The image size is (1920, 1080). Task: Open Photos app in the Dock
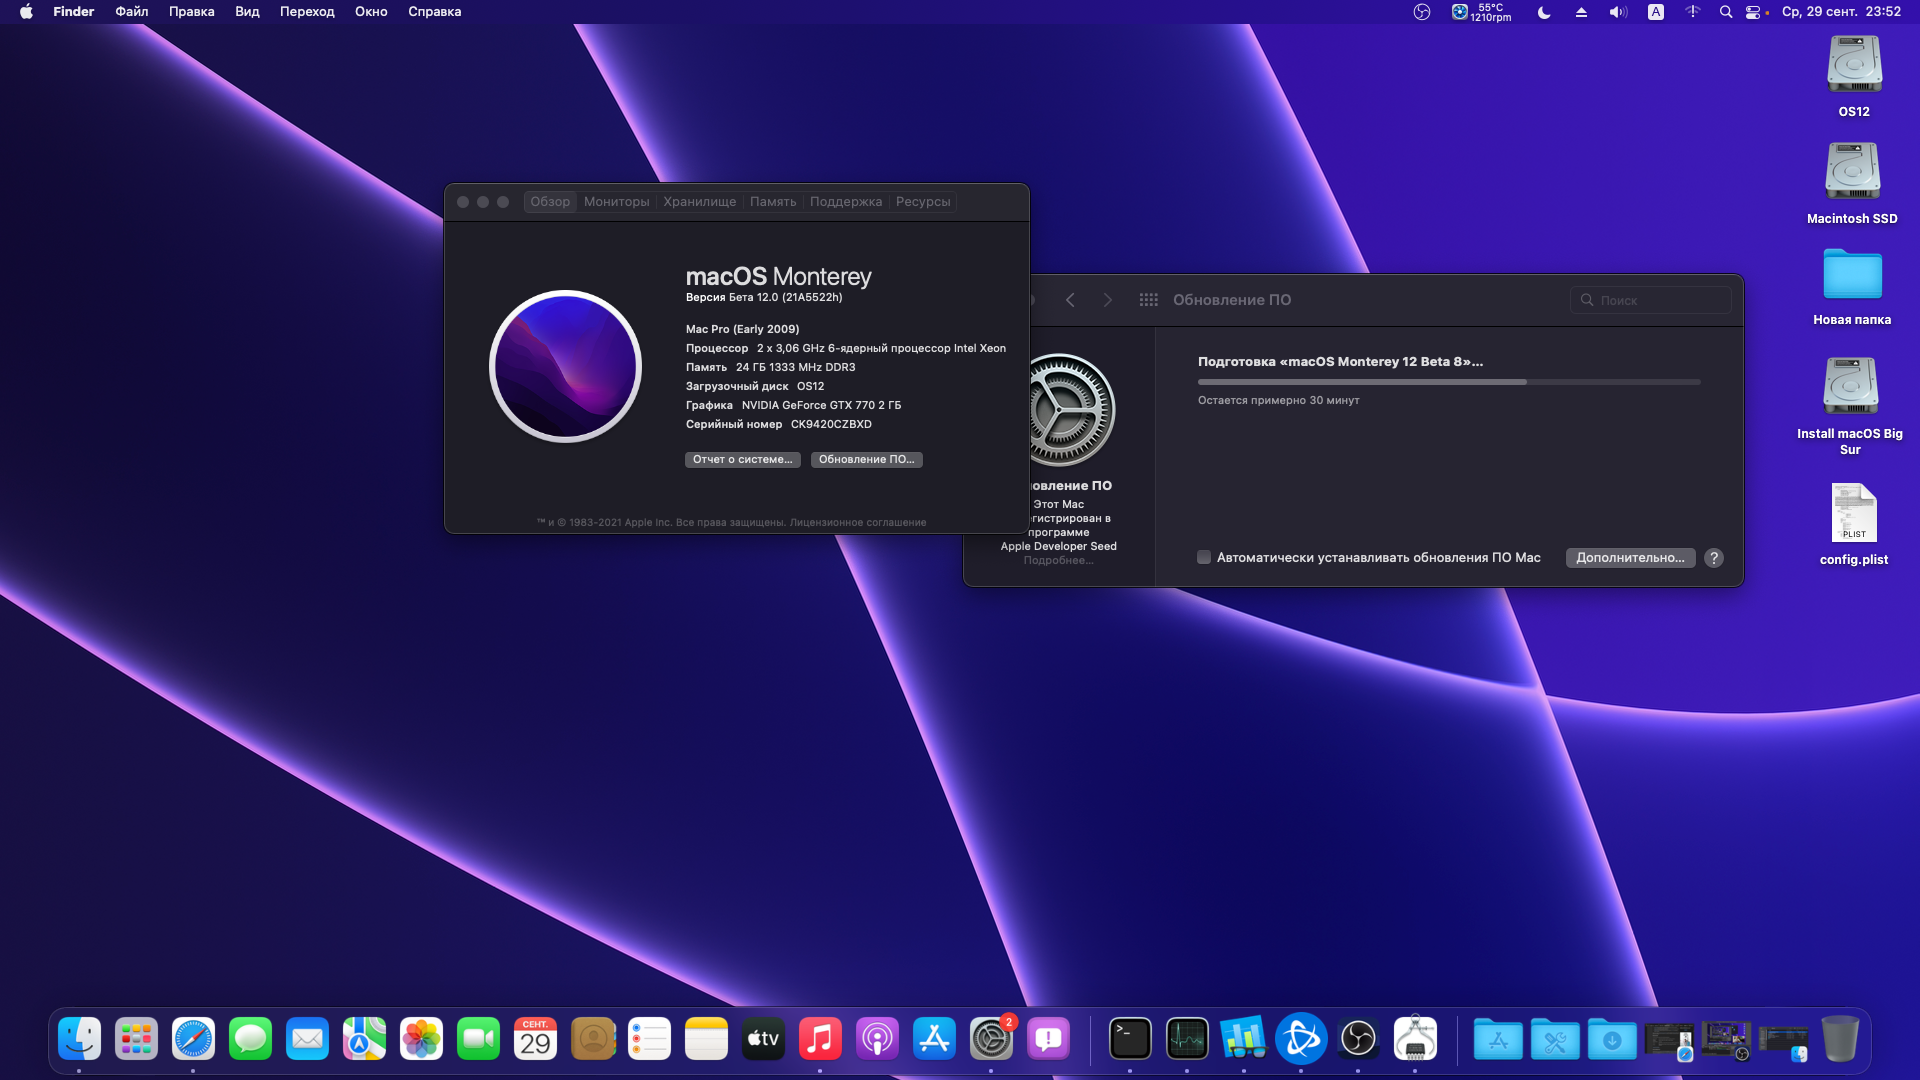click(x=421, y=1039)
